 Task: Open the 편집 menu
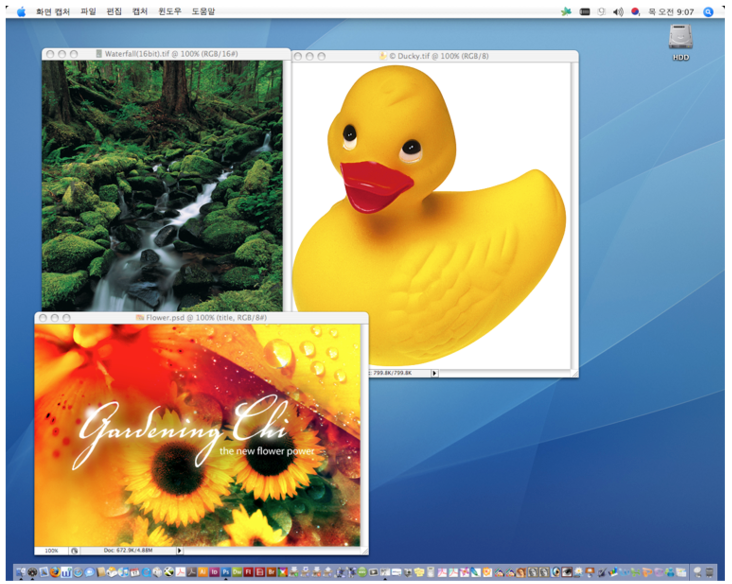115,11
